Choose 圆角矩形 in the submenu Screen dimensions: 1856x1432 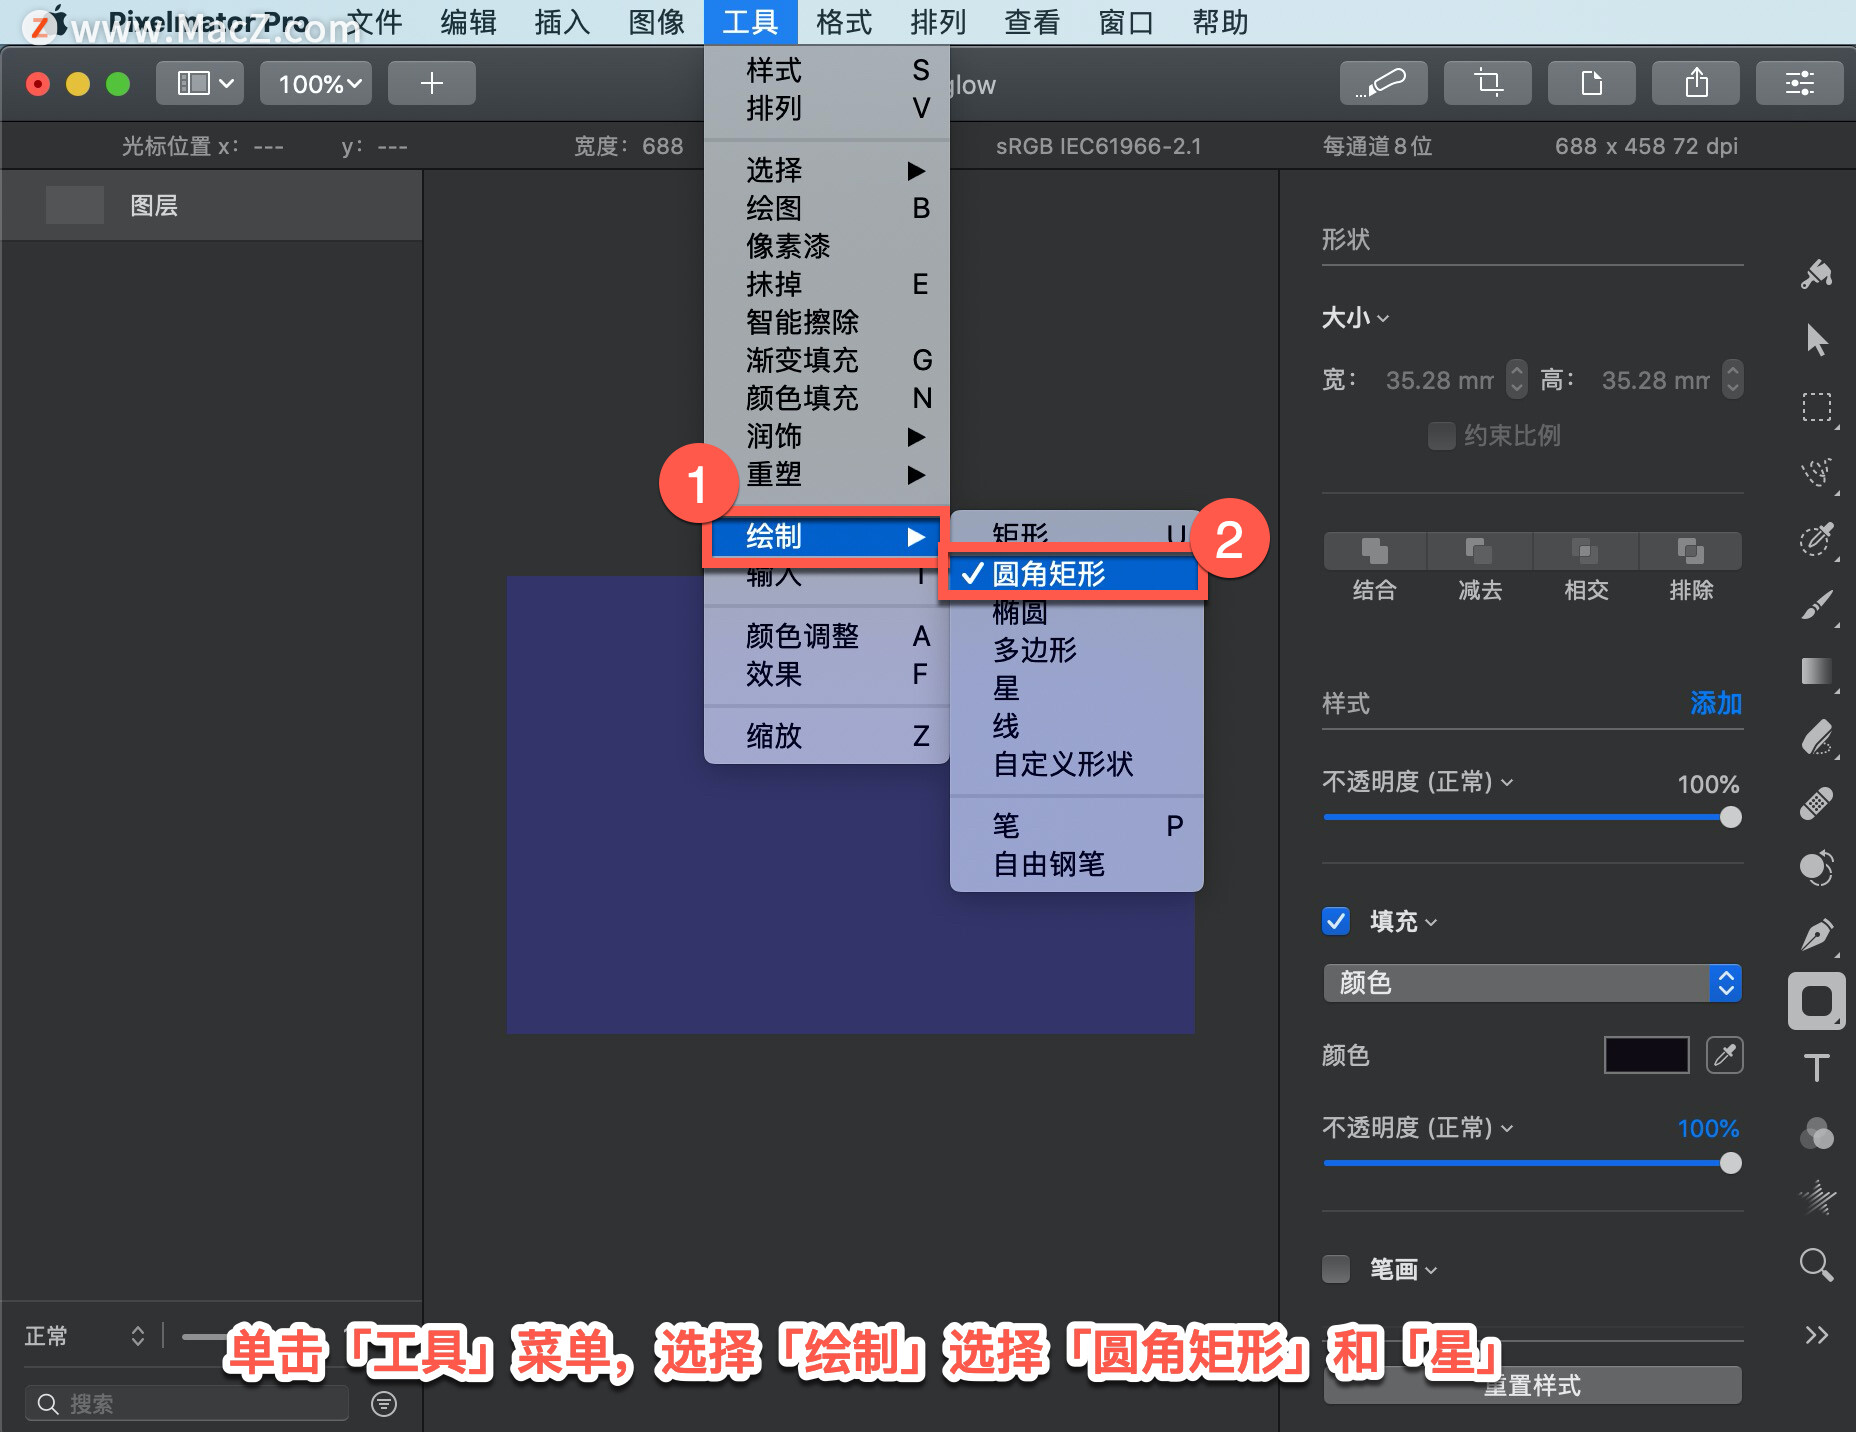(x=1075, y=574)
